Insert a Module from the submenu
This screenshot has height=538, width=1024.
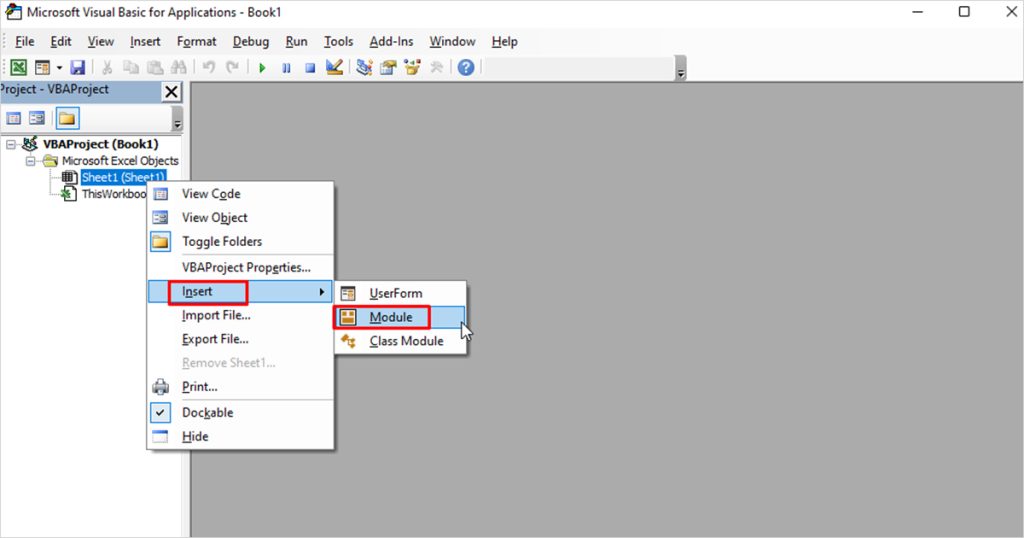(400, 317)
